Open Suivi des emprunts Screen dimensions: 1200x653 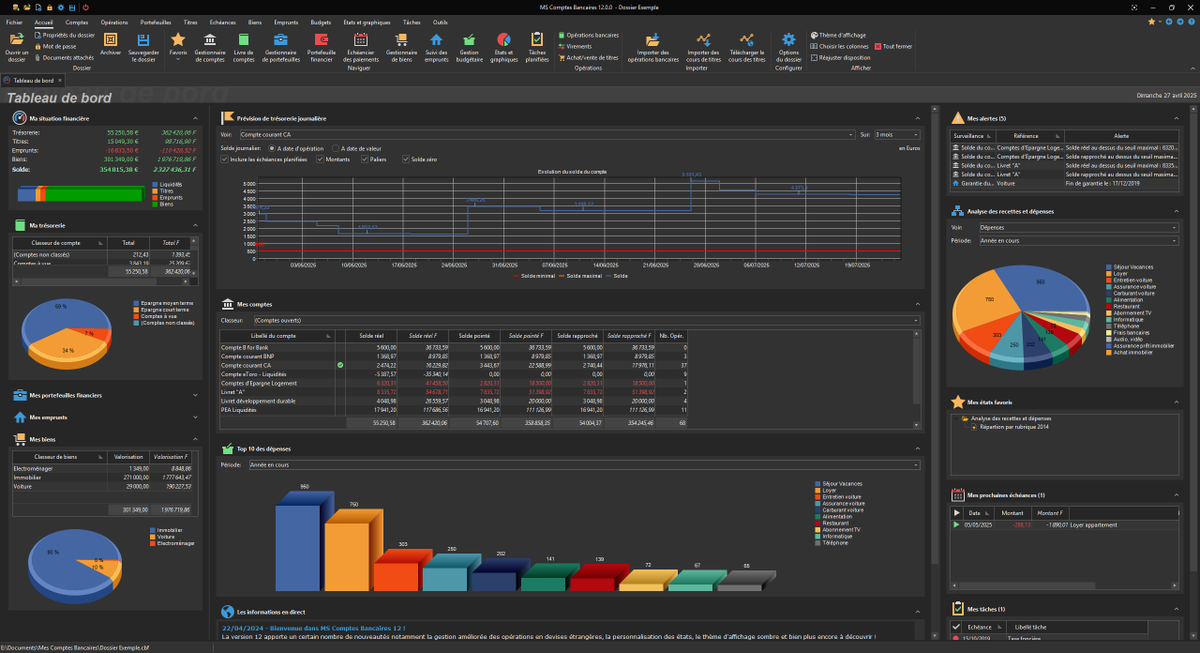tap(437, 47)
